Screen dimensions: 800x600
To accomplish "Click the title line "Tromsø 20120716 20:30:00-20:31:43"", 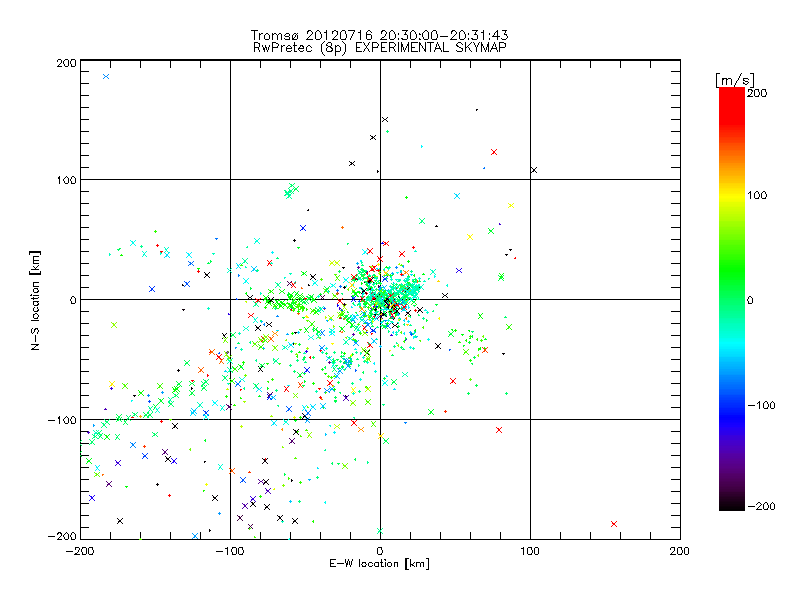I will pyautogui.click(x=379, y=35).
